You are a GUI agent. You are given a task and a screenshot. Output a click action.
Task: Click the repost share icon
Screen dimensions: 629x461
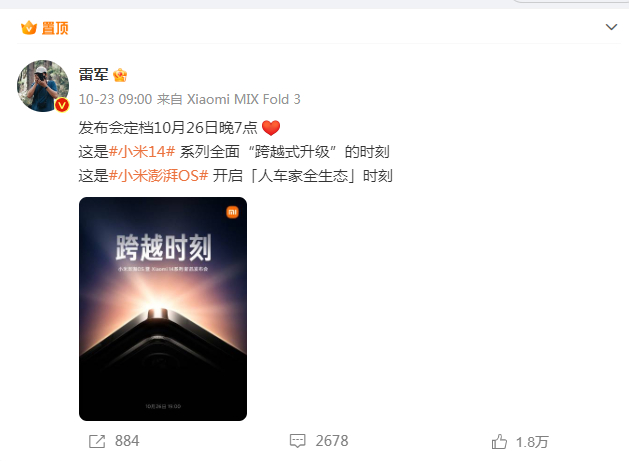click(97, 441)
